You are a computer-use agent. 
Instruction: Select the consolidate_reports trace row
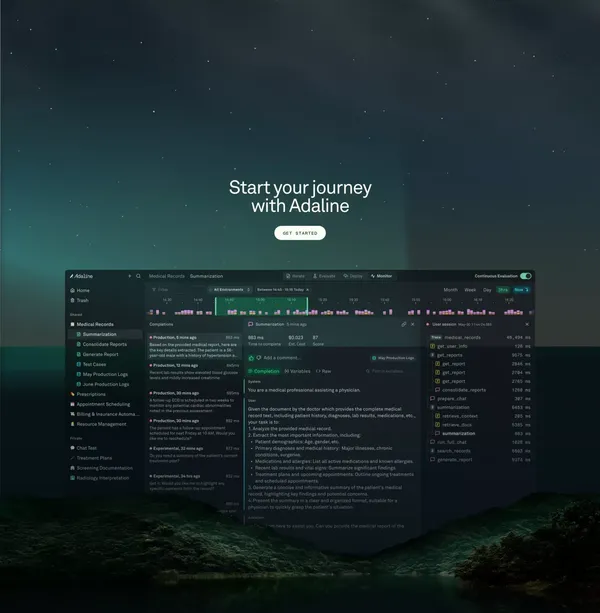(482, 390)
